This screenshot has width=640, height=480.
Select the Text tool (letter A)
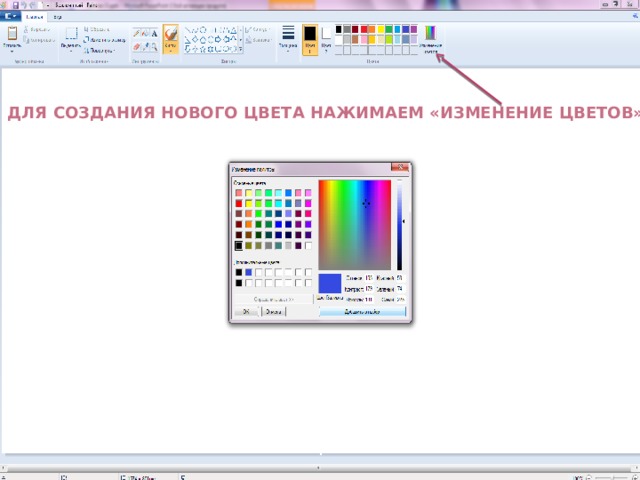(154, 33)
